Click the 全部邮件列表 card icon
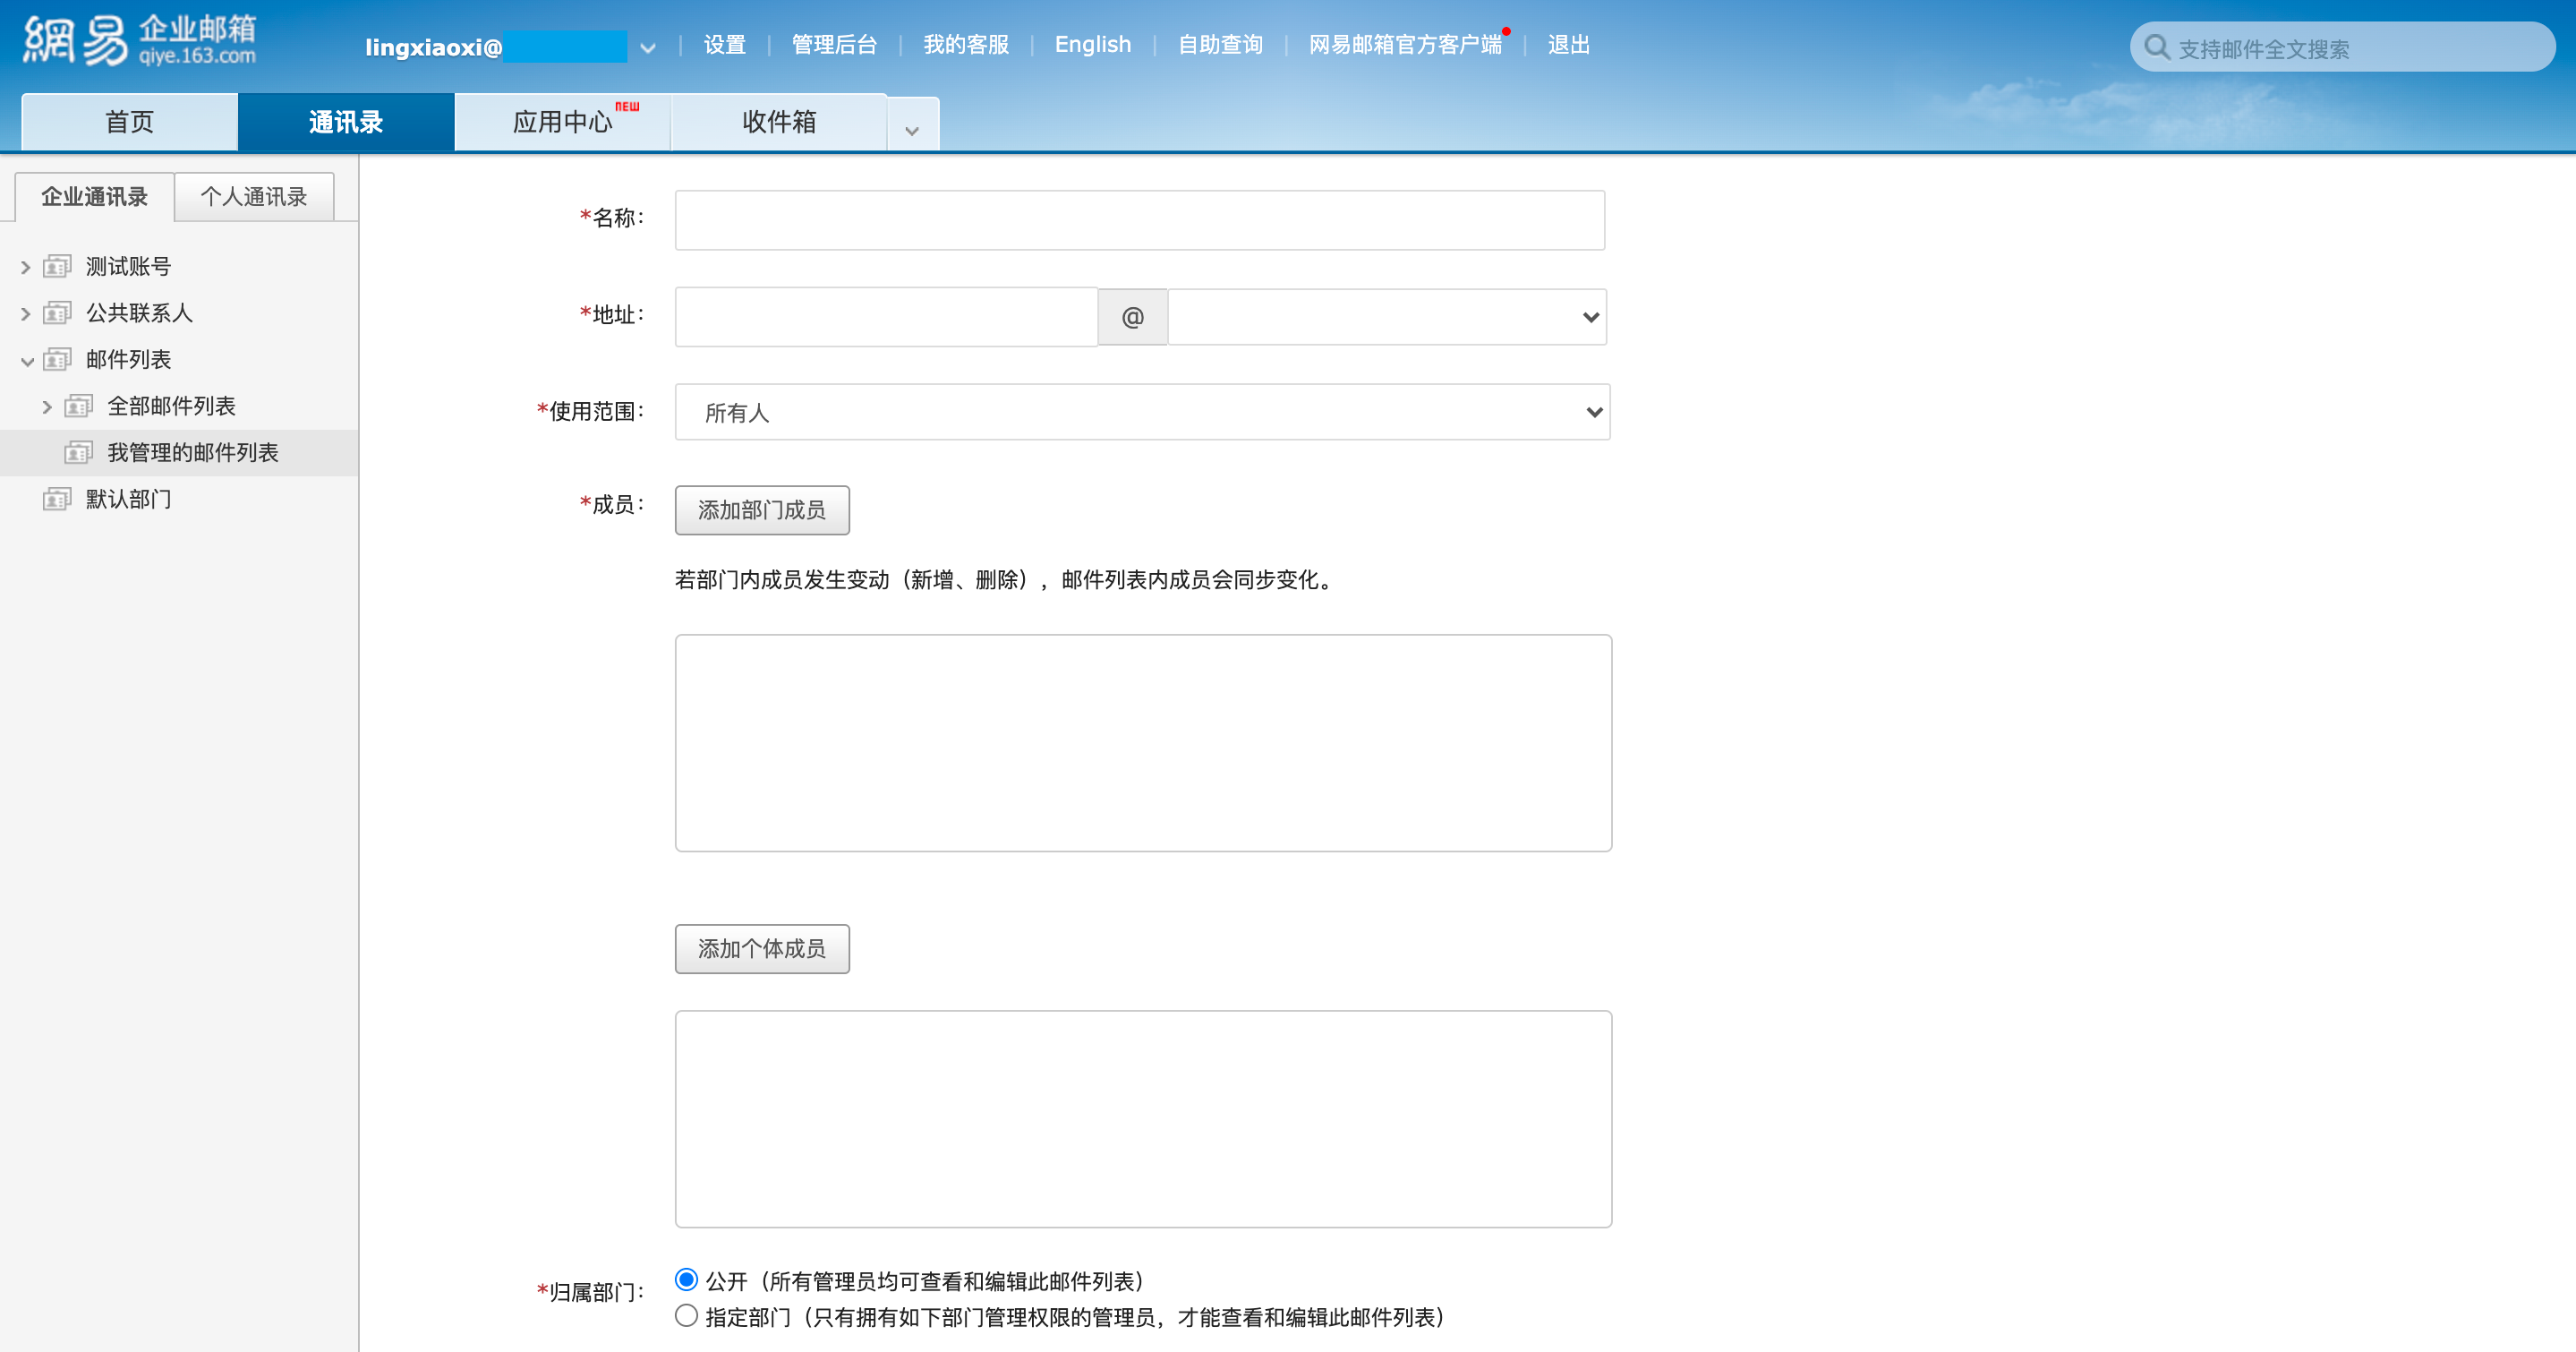2576x1352 pixels. click(78, 406)
